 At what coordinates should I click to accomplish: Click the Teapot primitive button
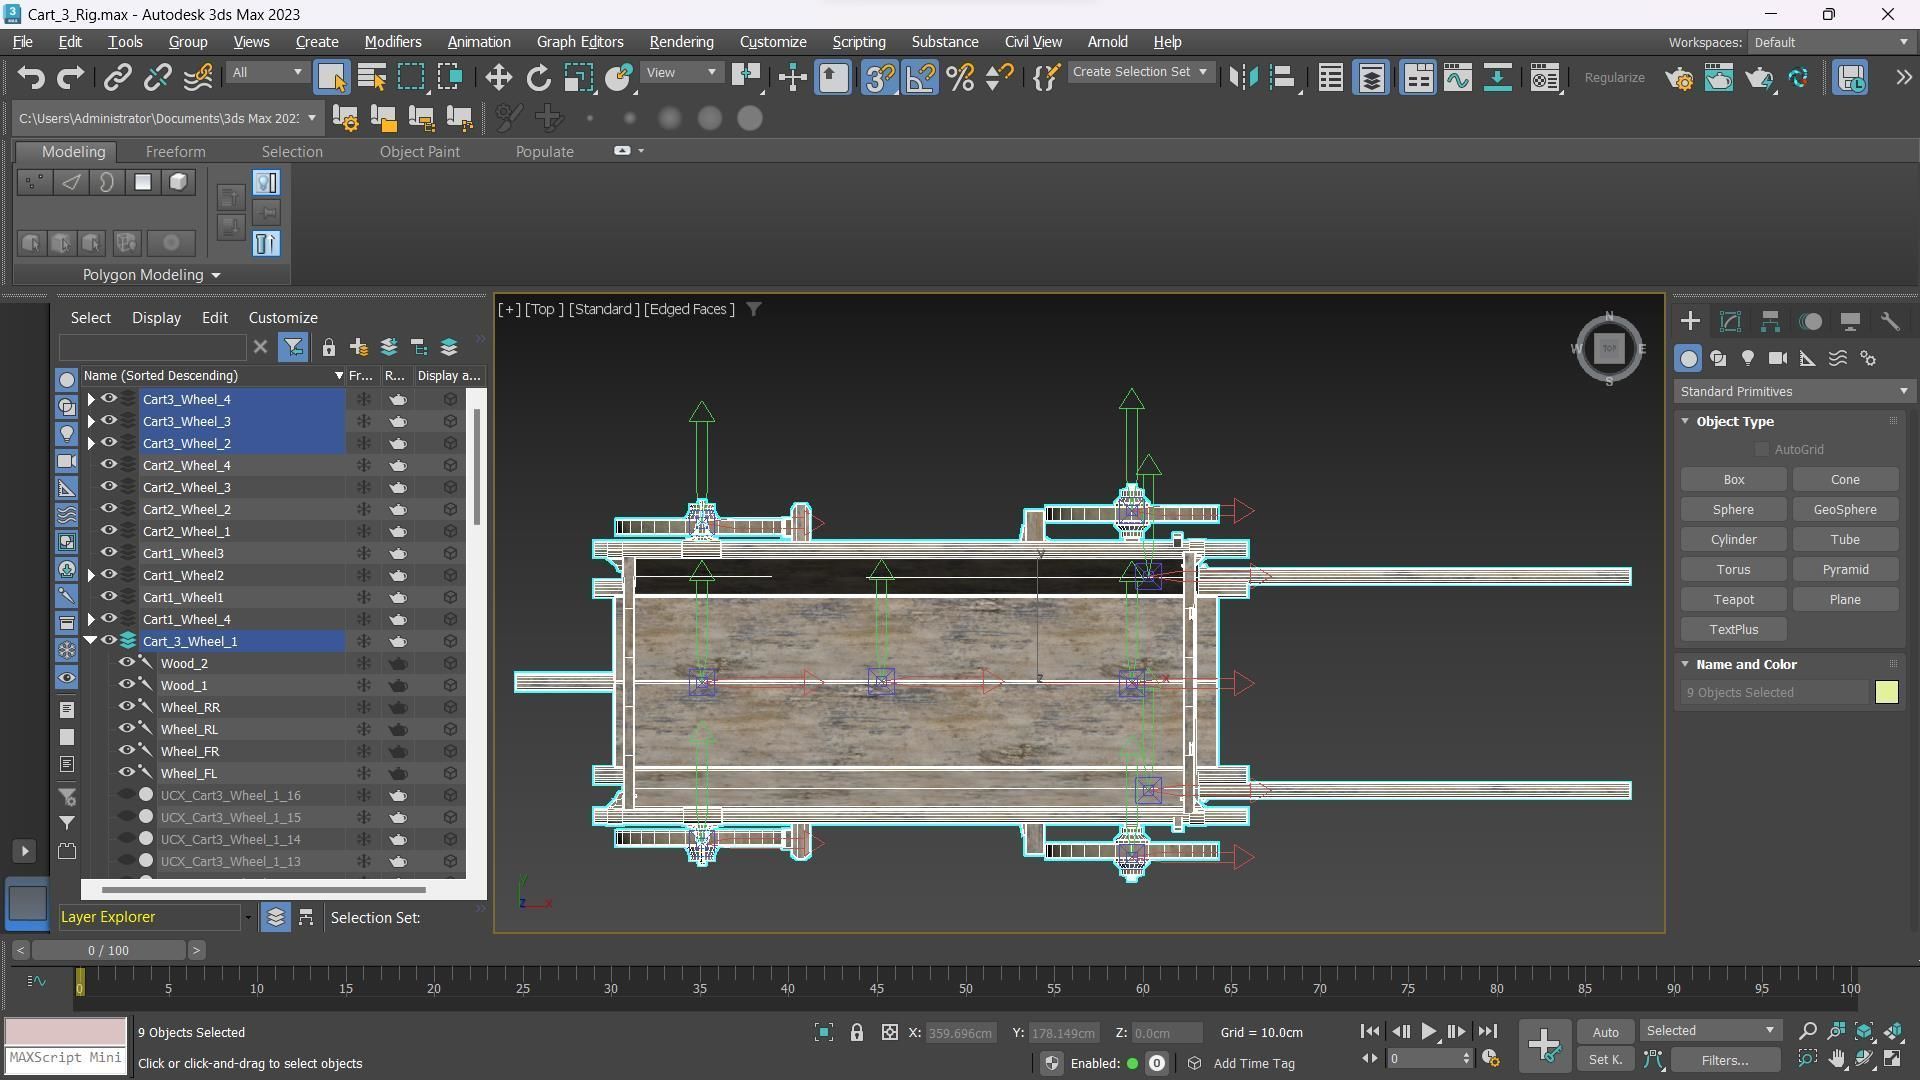[x=1733, y=600]
